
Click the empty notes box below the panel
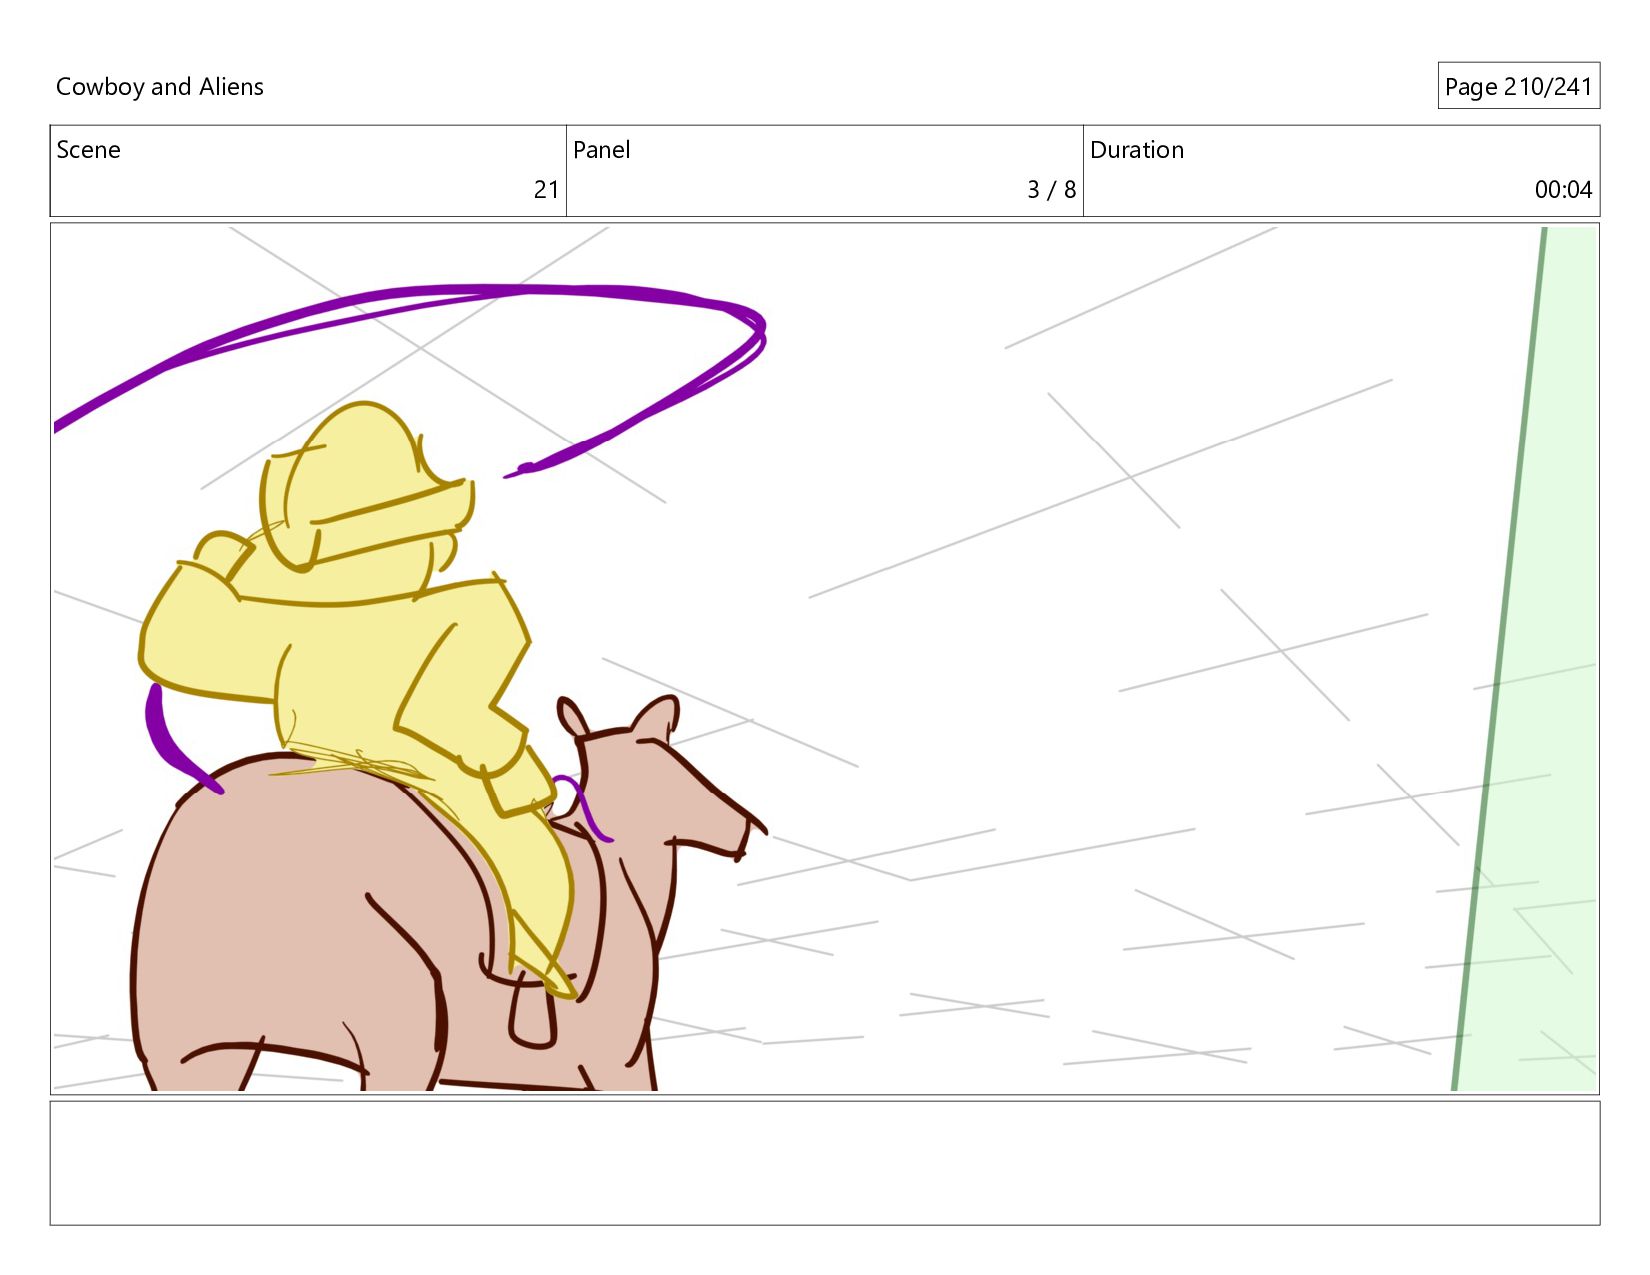(825, 1163)
